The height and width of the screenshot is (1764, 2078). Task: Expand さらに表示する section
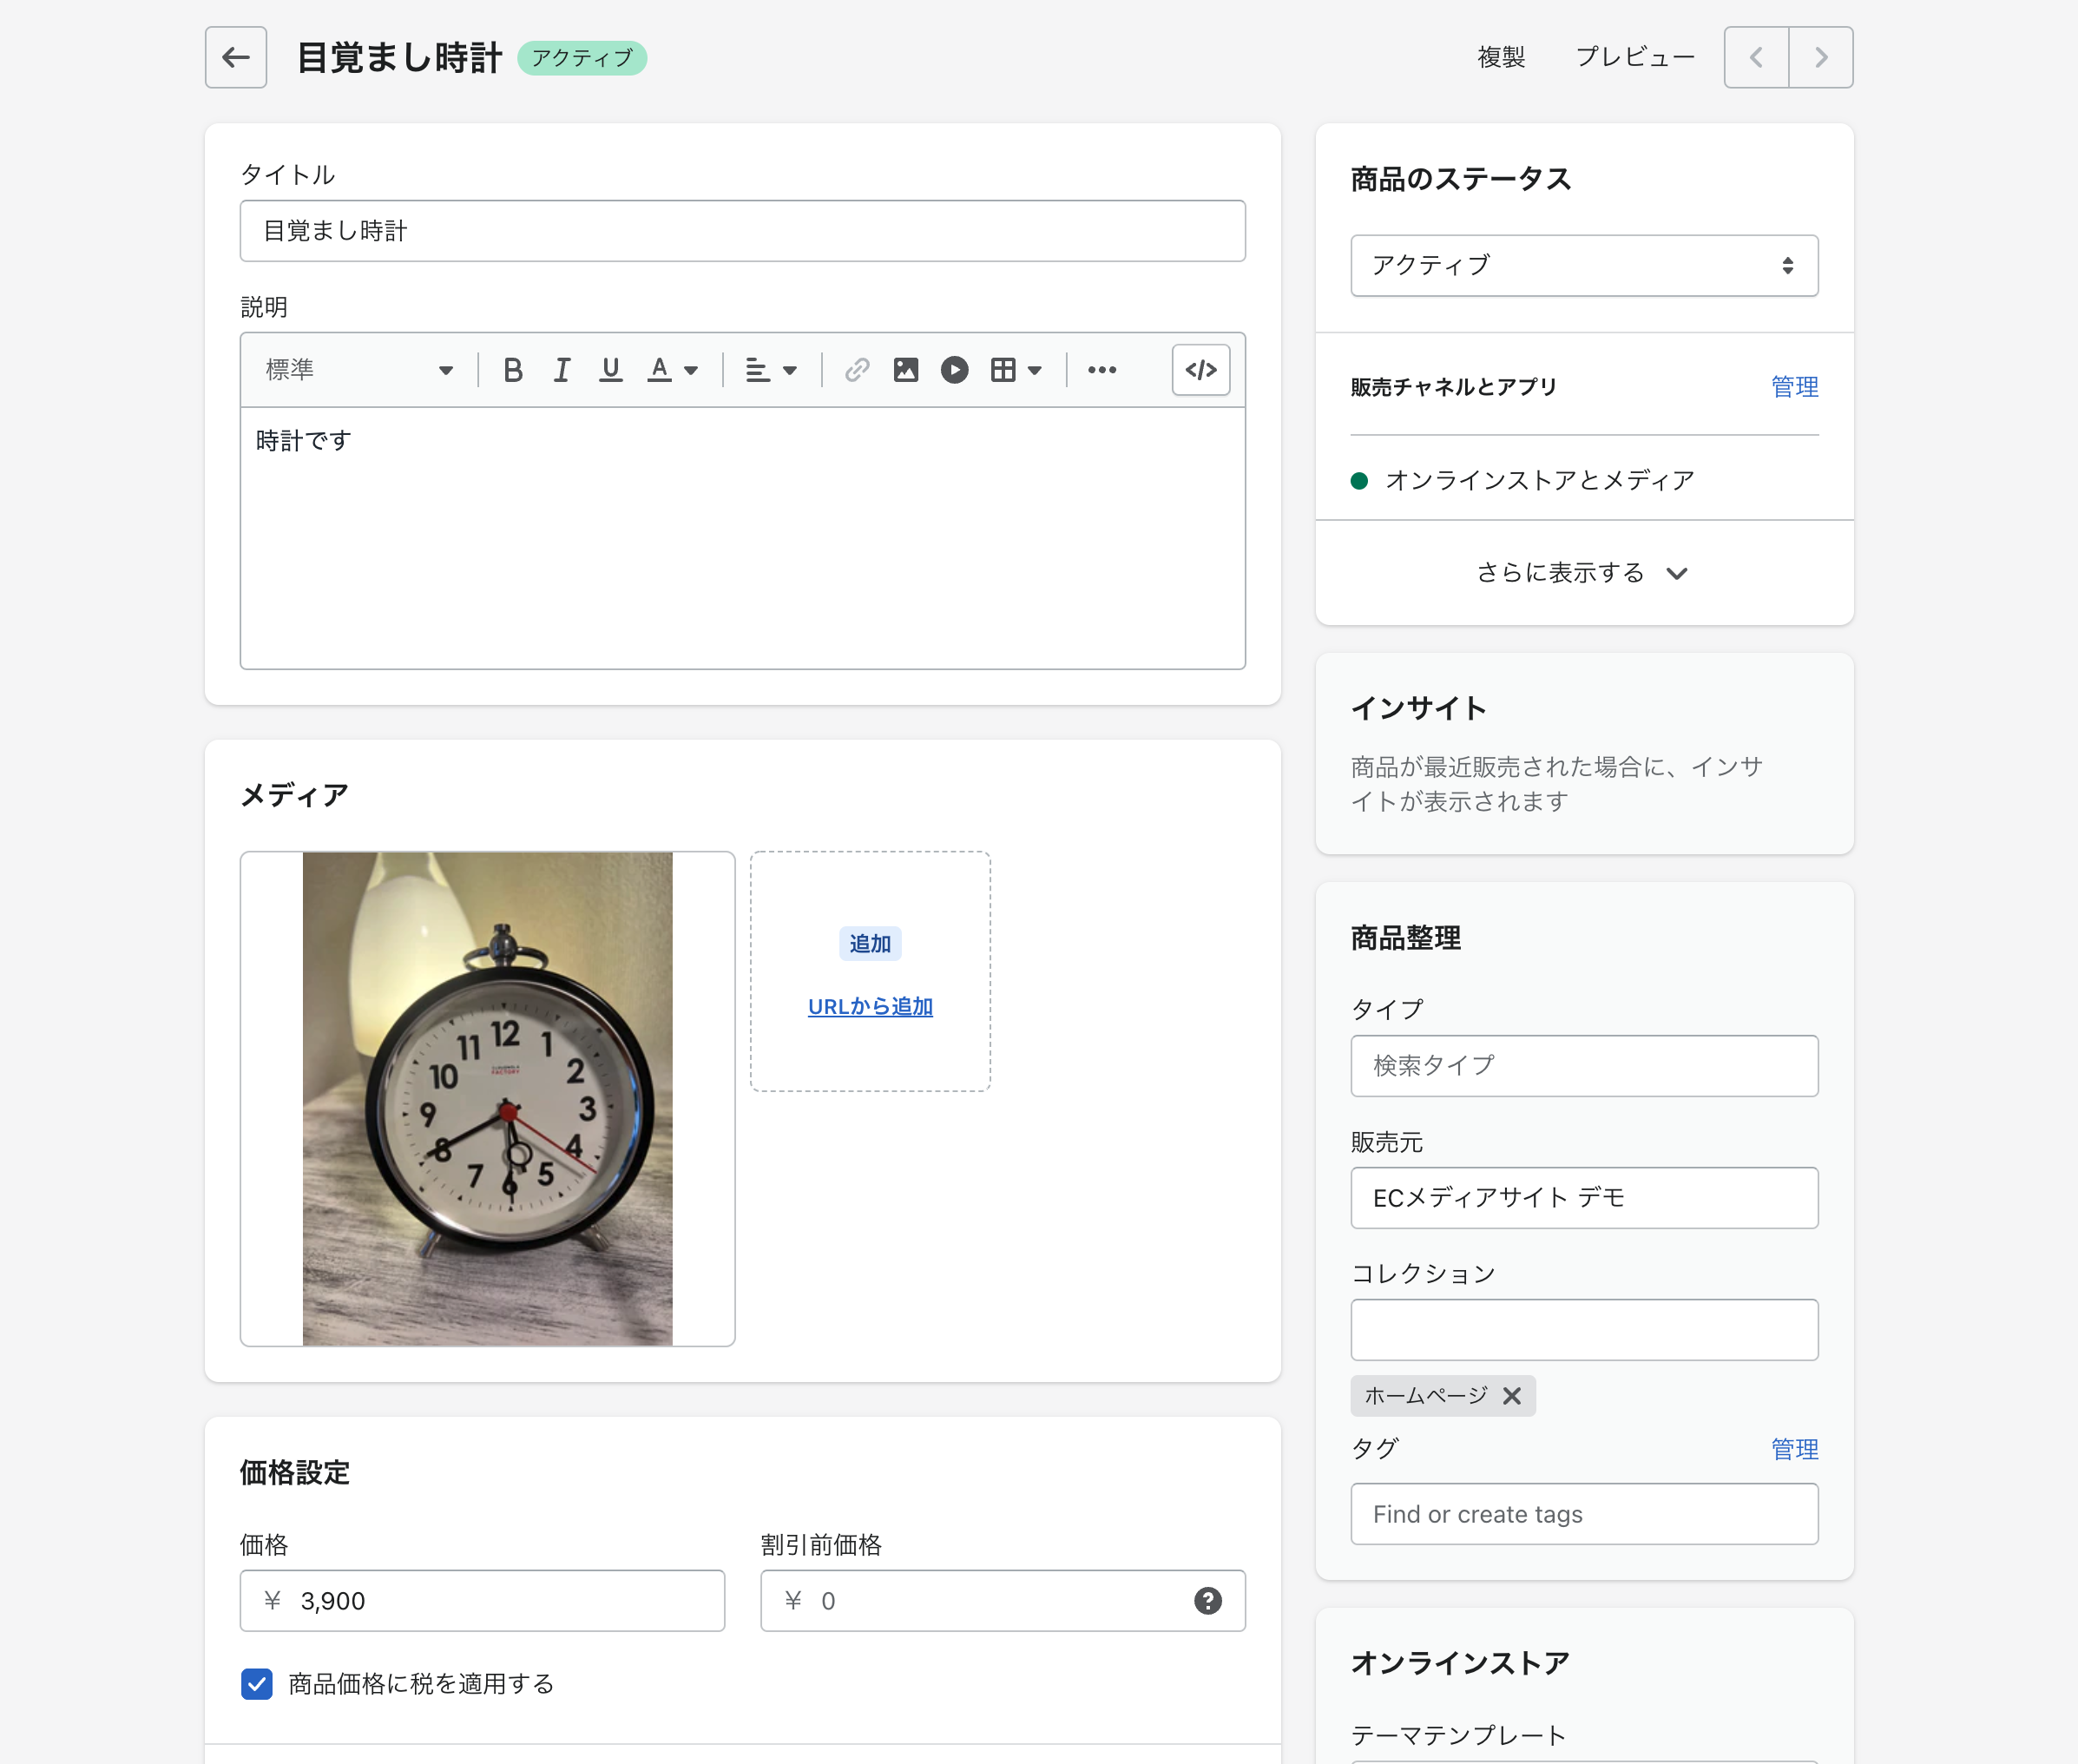tap(1583, 573)
